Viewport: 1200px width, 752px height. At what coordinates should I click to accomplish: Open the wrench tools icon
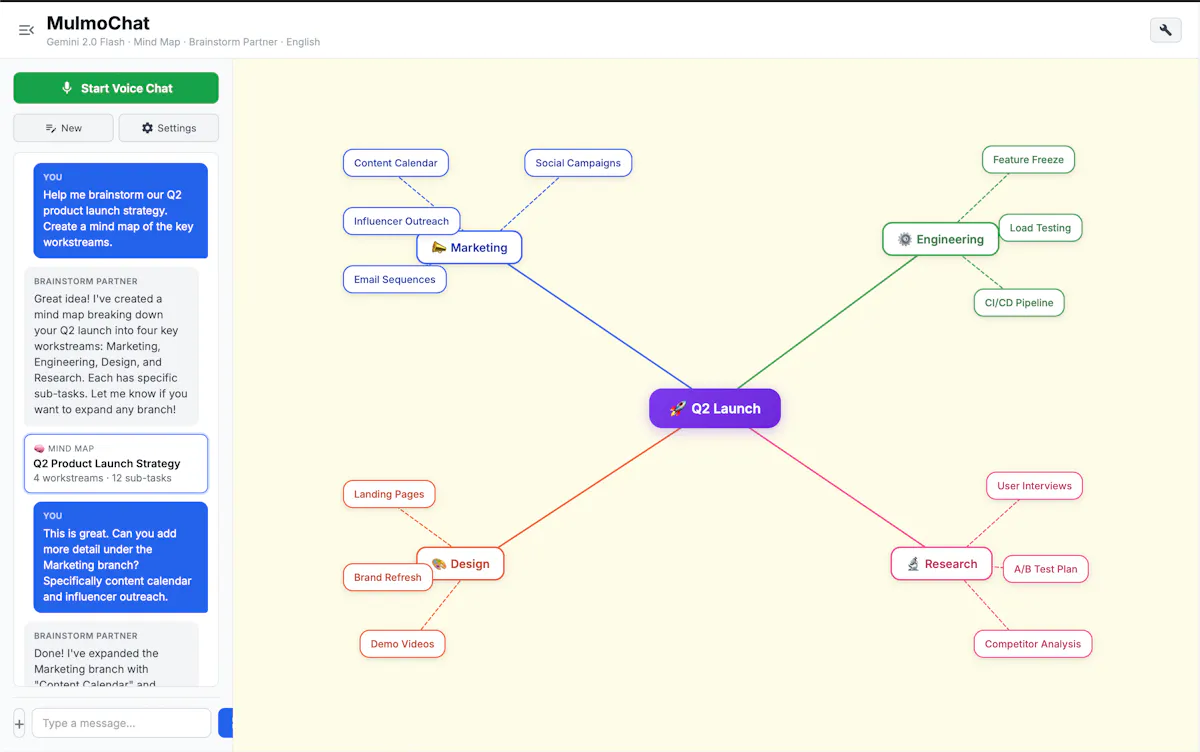coord(1165,30)
